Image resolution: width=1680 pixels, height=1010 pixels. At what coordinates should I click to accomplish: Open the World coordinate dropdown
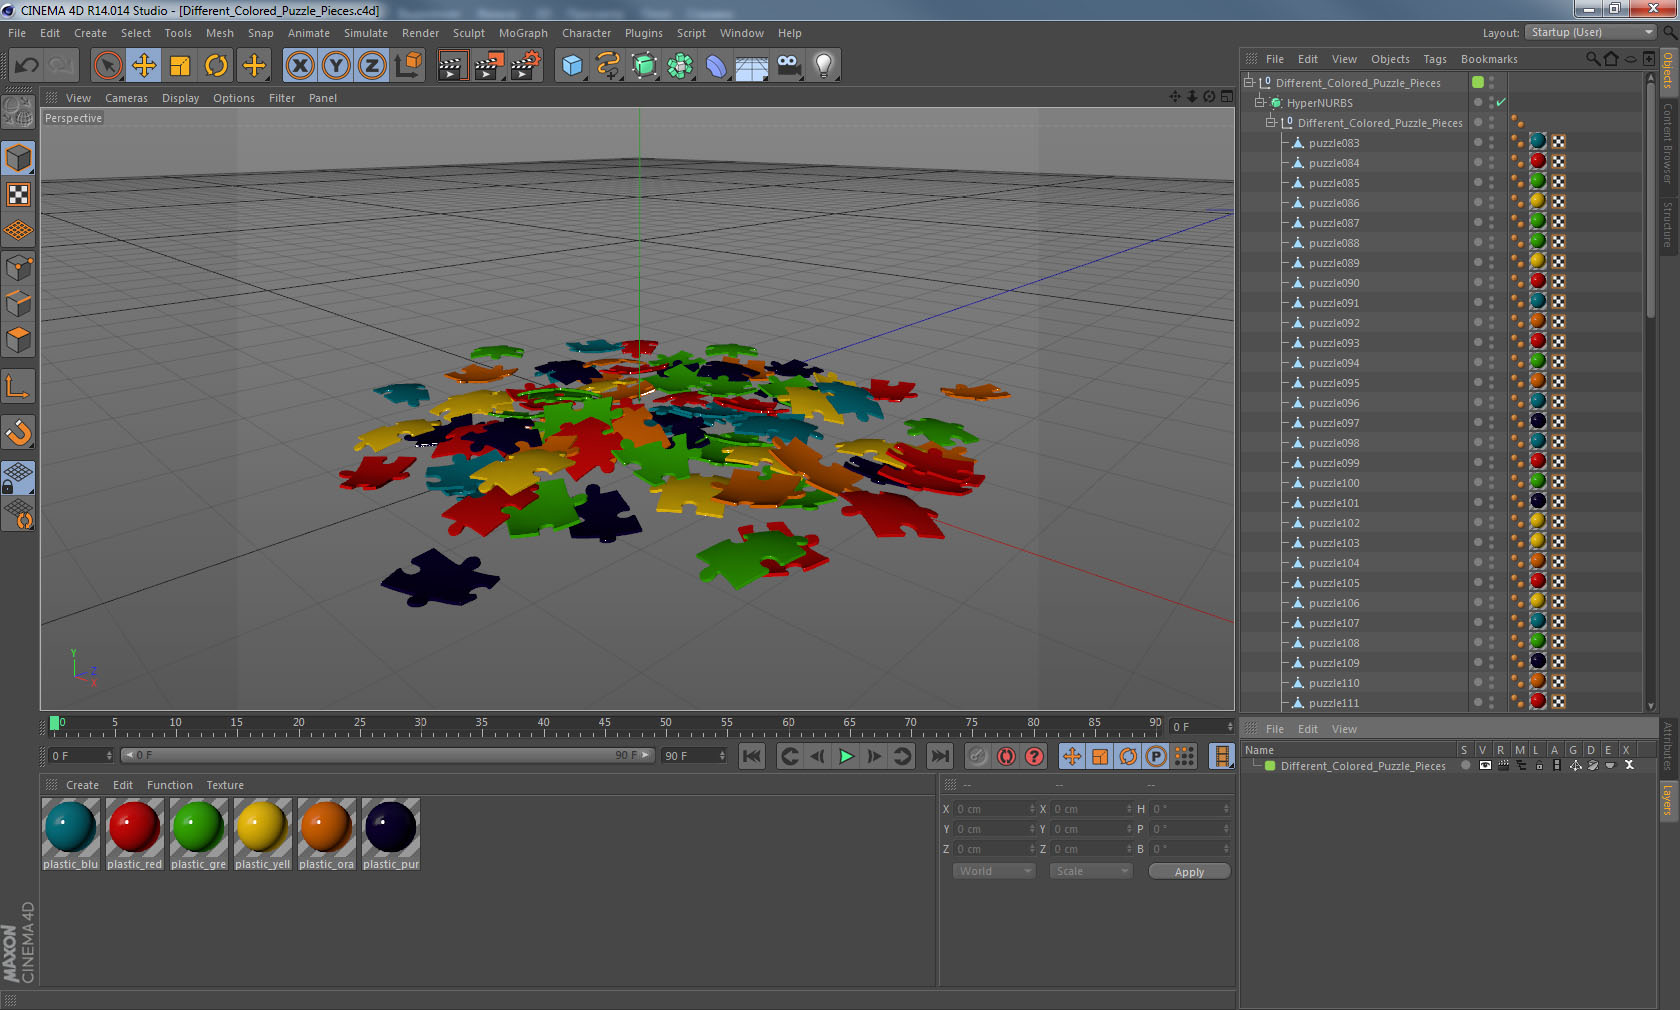point(994,871)
